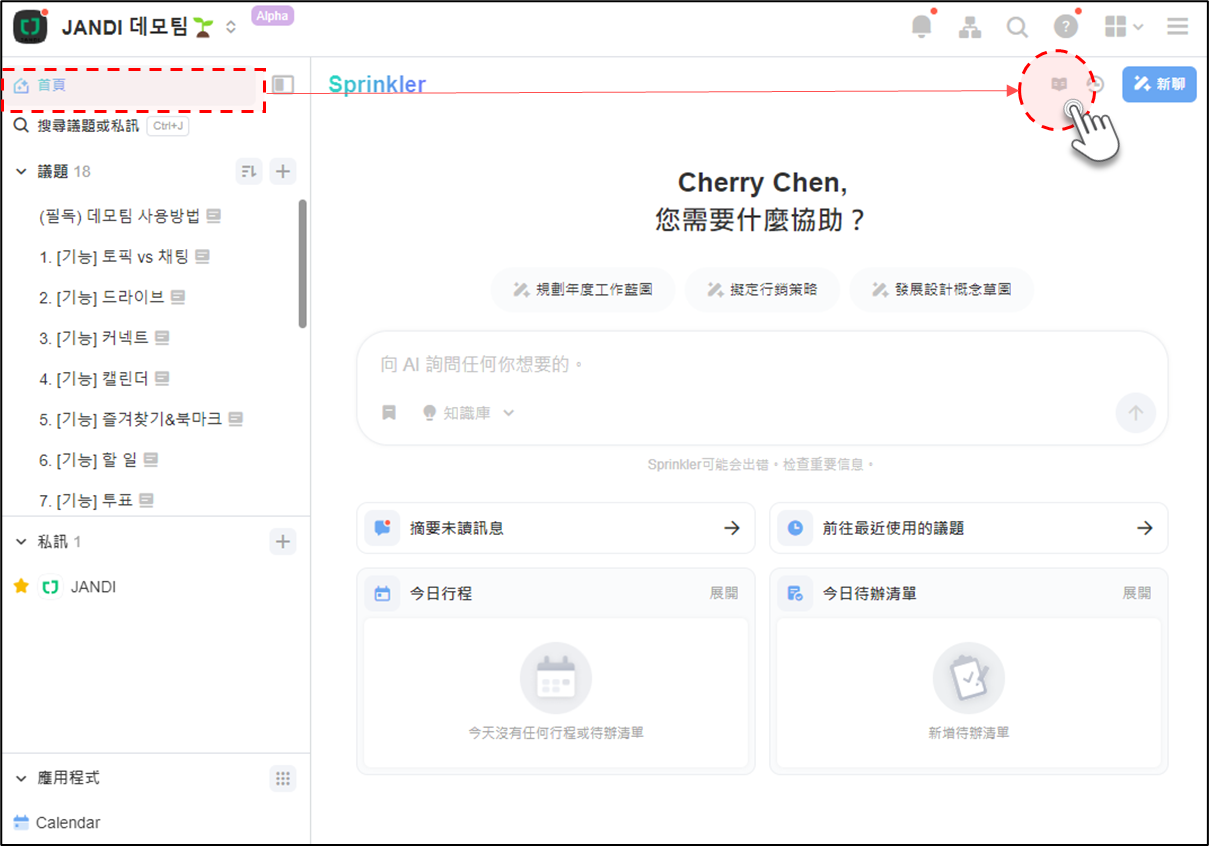Click the Calendar app icon in sidebar

coord(21,823)
